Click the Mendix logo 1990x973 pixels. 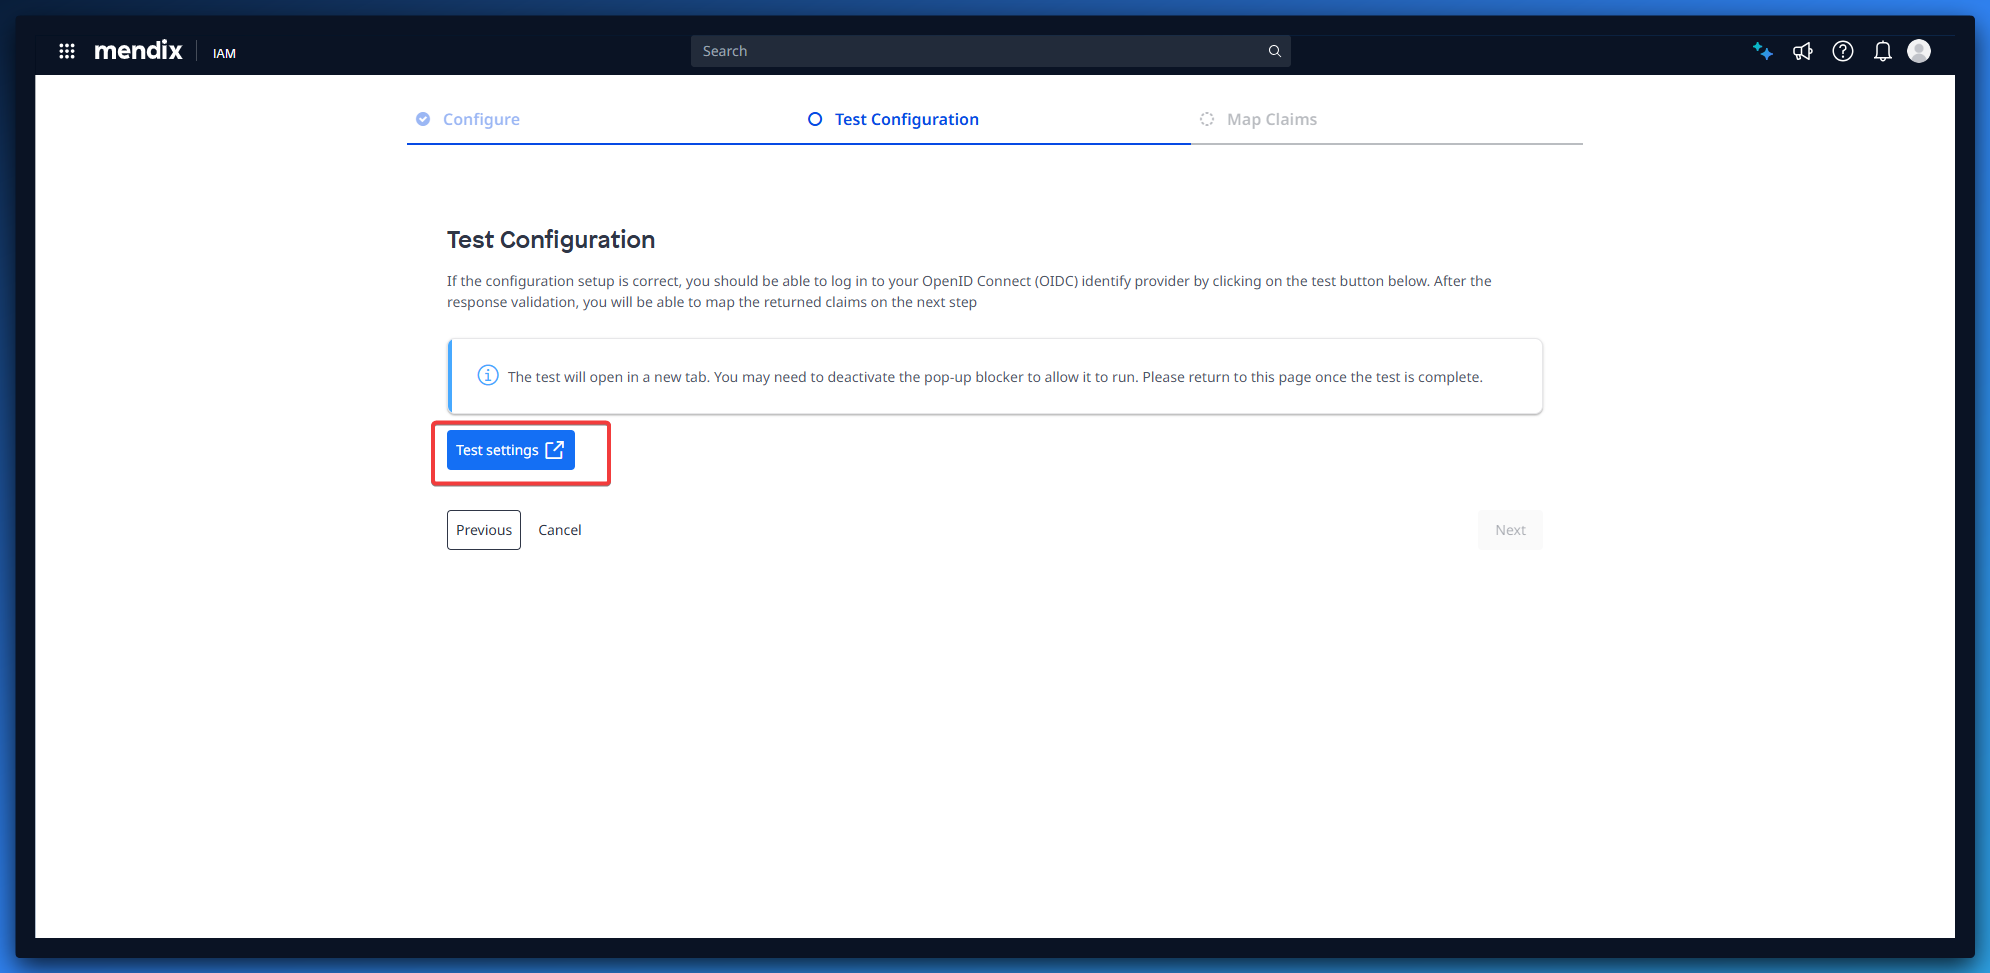[138, 51]
